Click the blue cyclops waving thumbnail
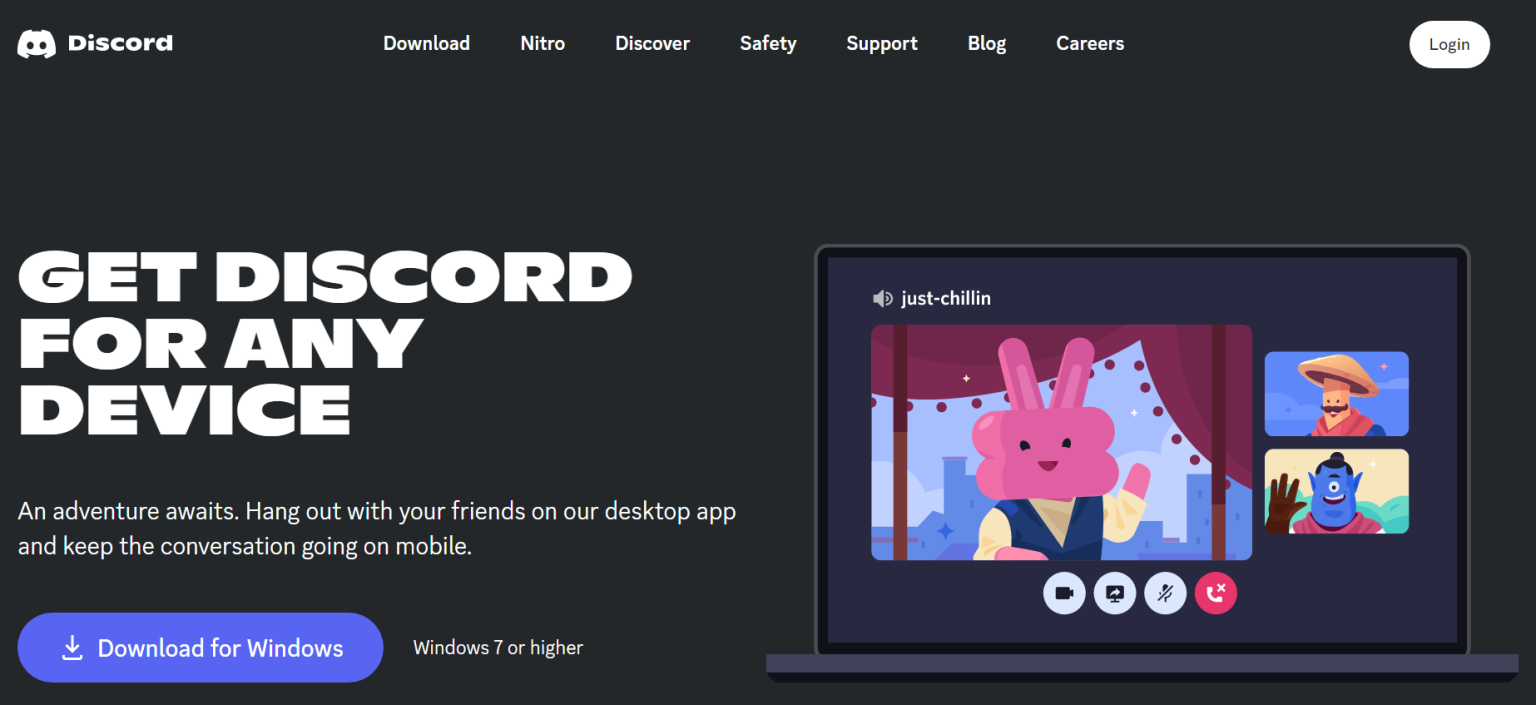Image resolution: width=1536 pixels, height=705 pixels. (1336, 491)
